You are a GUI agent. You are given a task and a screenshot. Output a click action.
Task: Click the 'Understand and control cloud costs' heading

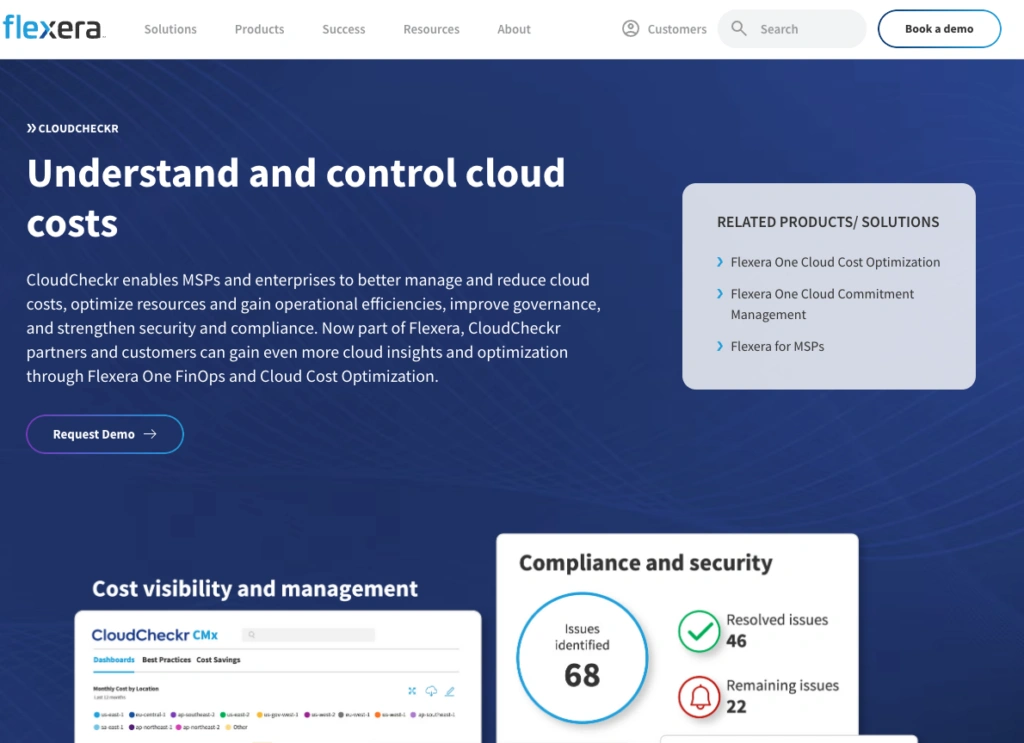coord(296,198)
